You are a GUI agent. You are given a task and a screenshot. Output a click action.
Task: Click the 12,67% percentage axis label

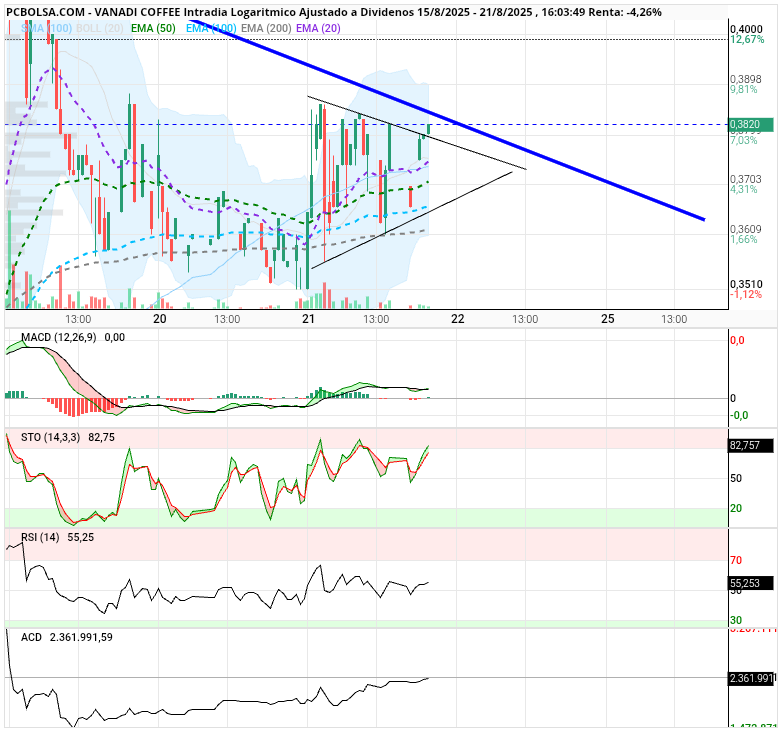pyautogui.click(x=747, y=39)
